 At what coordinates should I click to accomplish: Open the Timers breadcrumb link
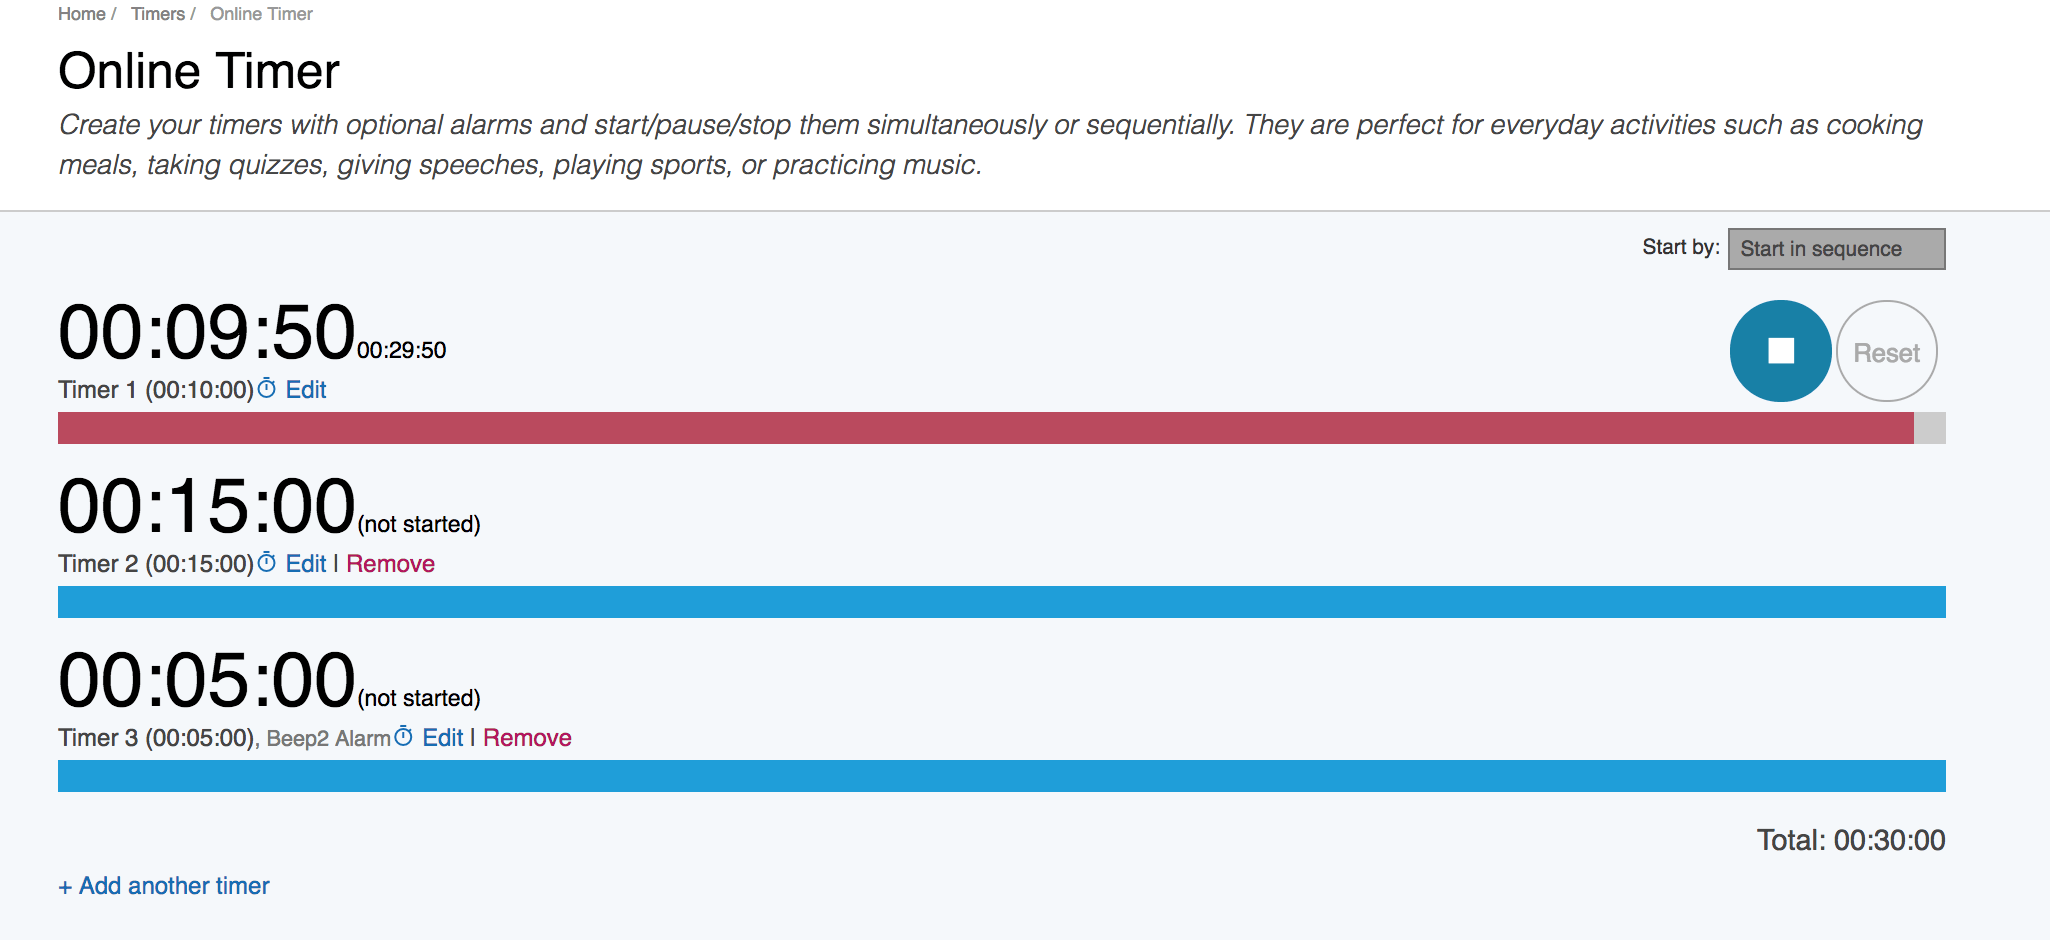coord(158,14)
